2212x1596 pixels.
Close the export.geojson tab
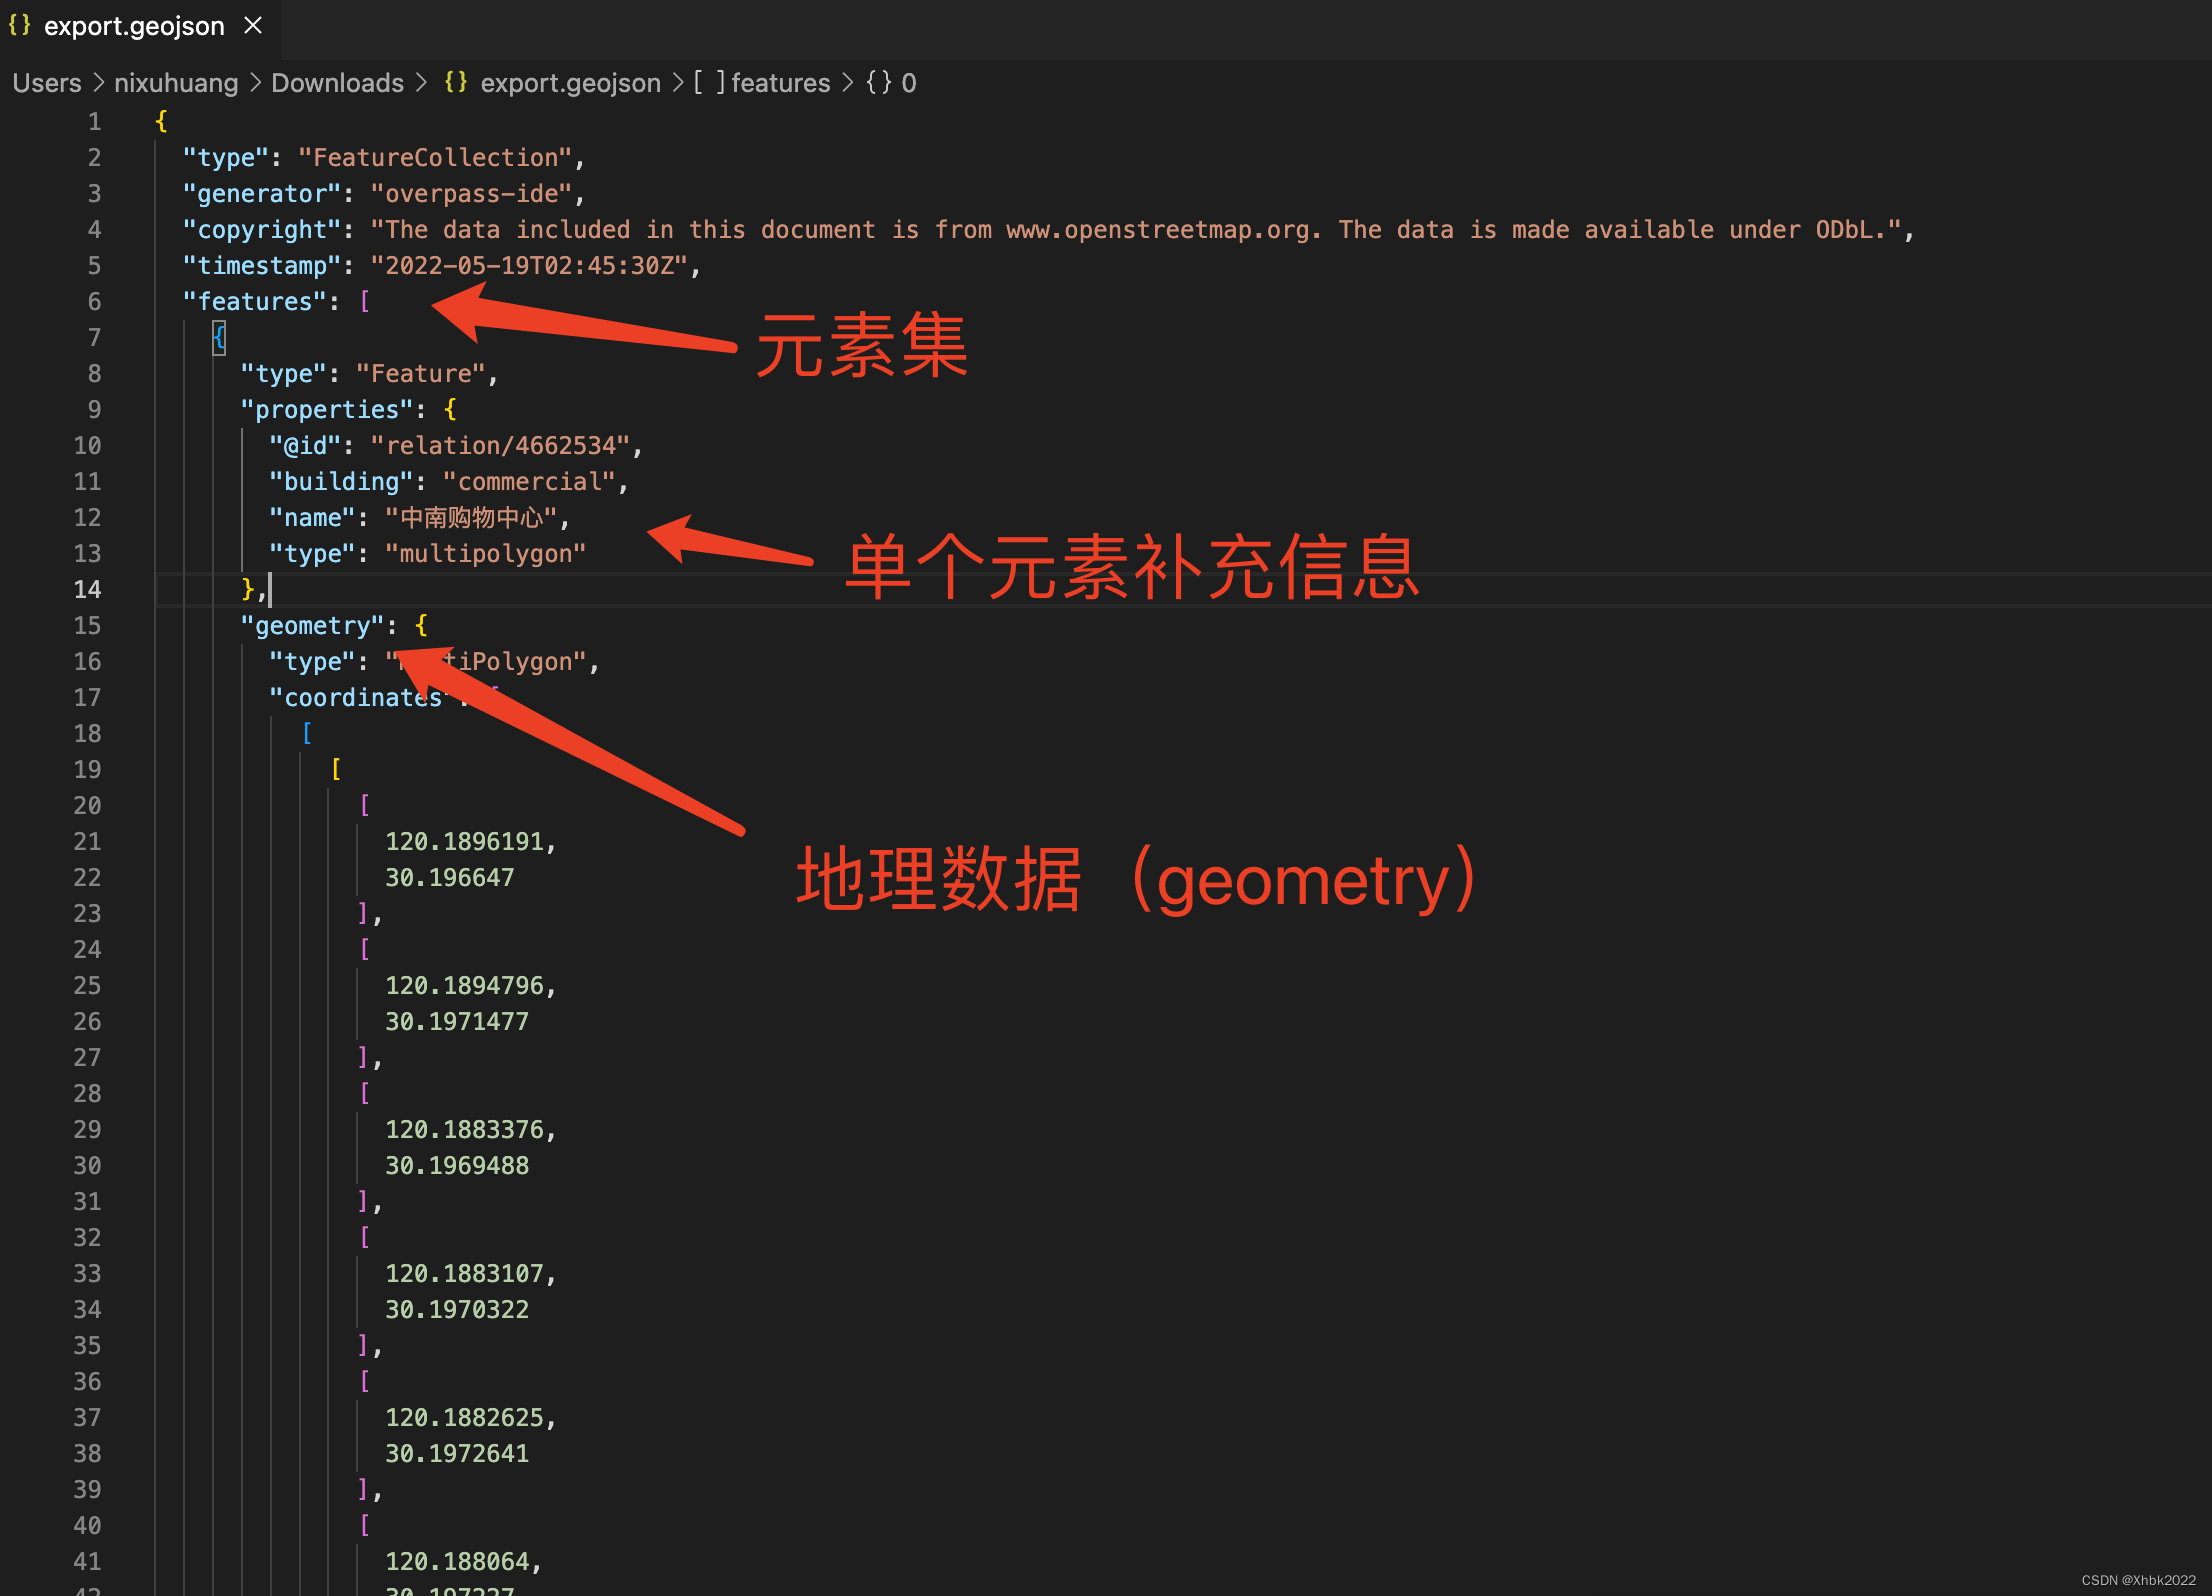point(253,26)
